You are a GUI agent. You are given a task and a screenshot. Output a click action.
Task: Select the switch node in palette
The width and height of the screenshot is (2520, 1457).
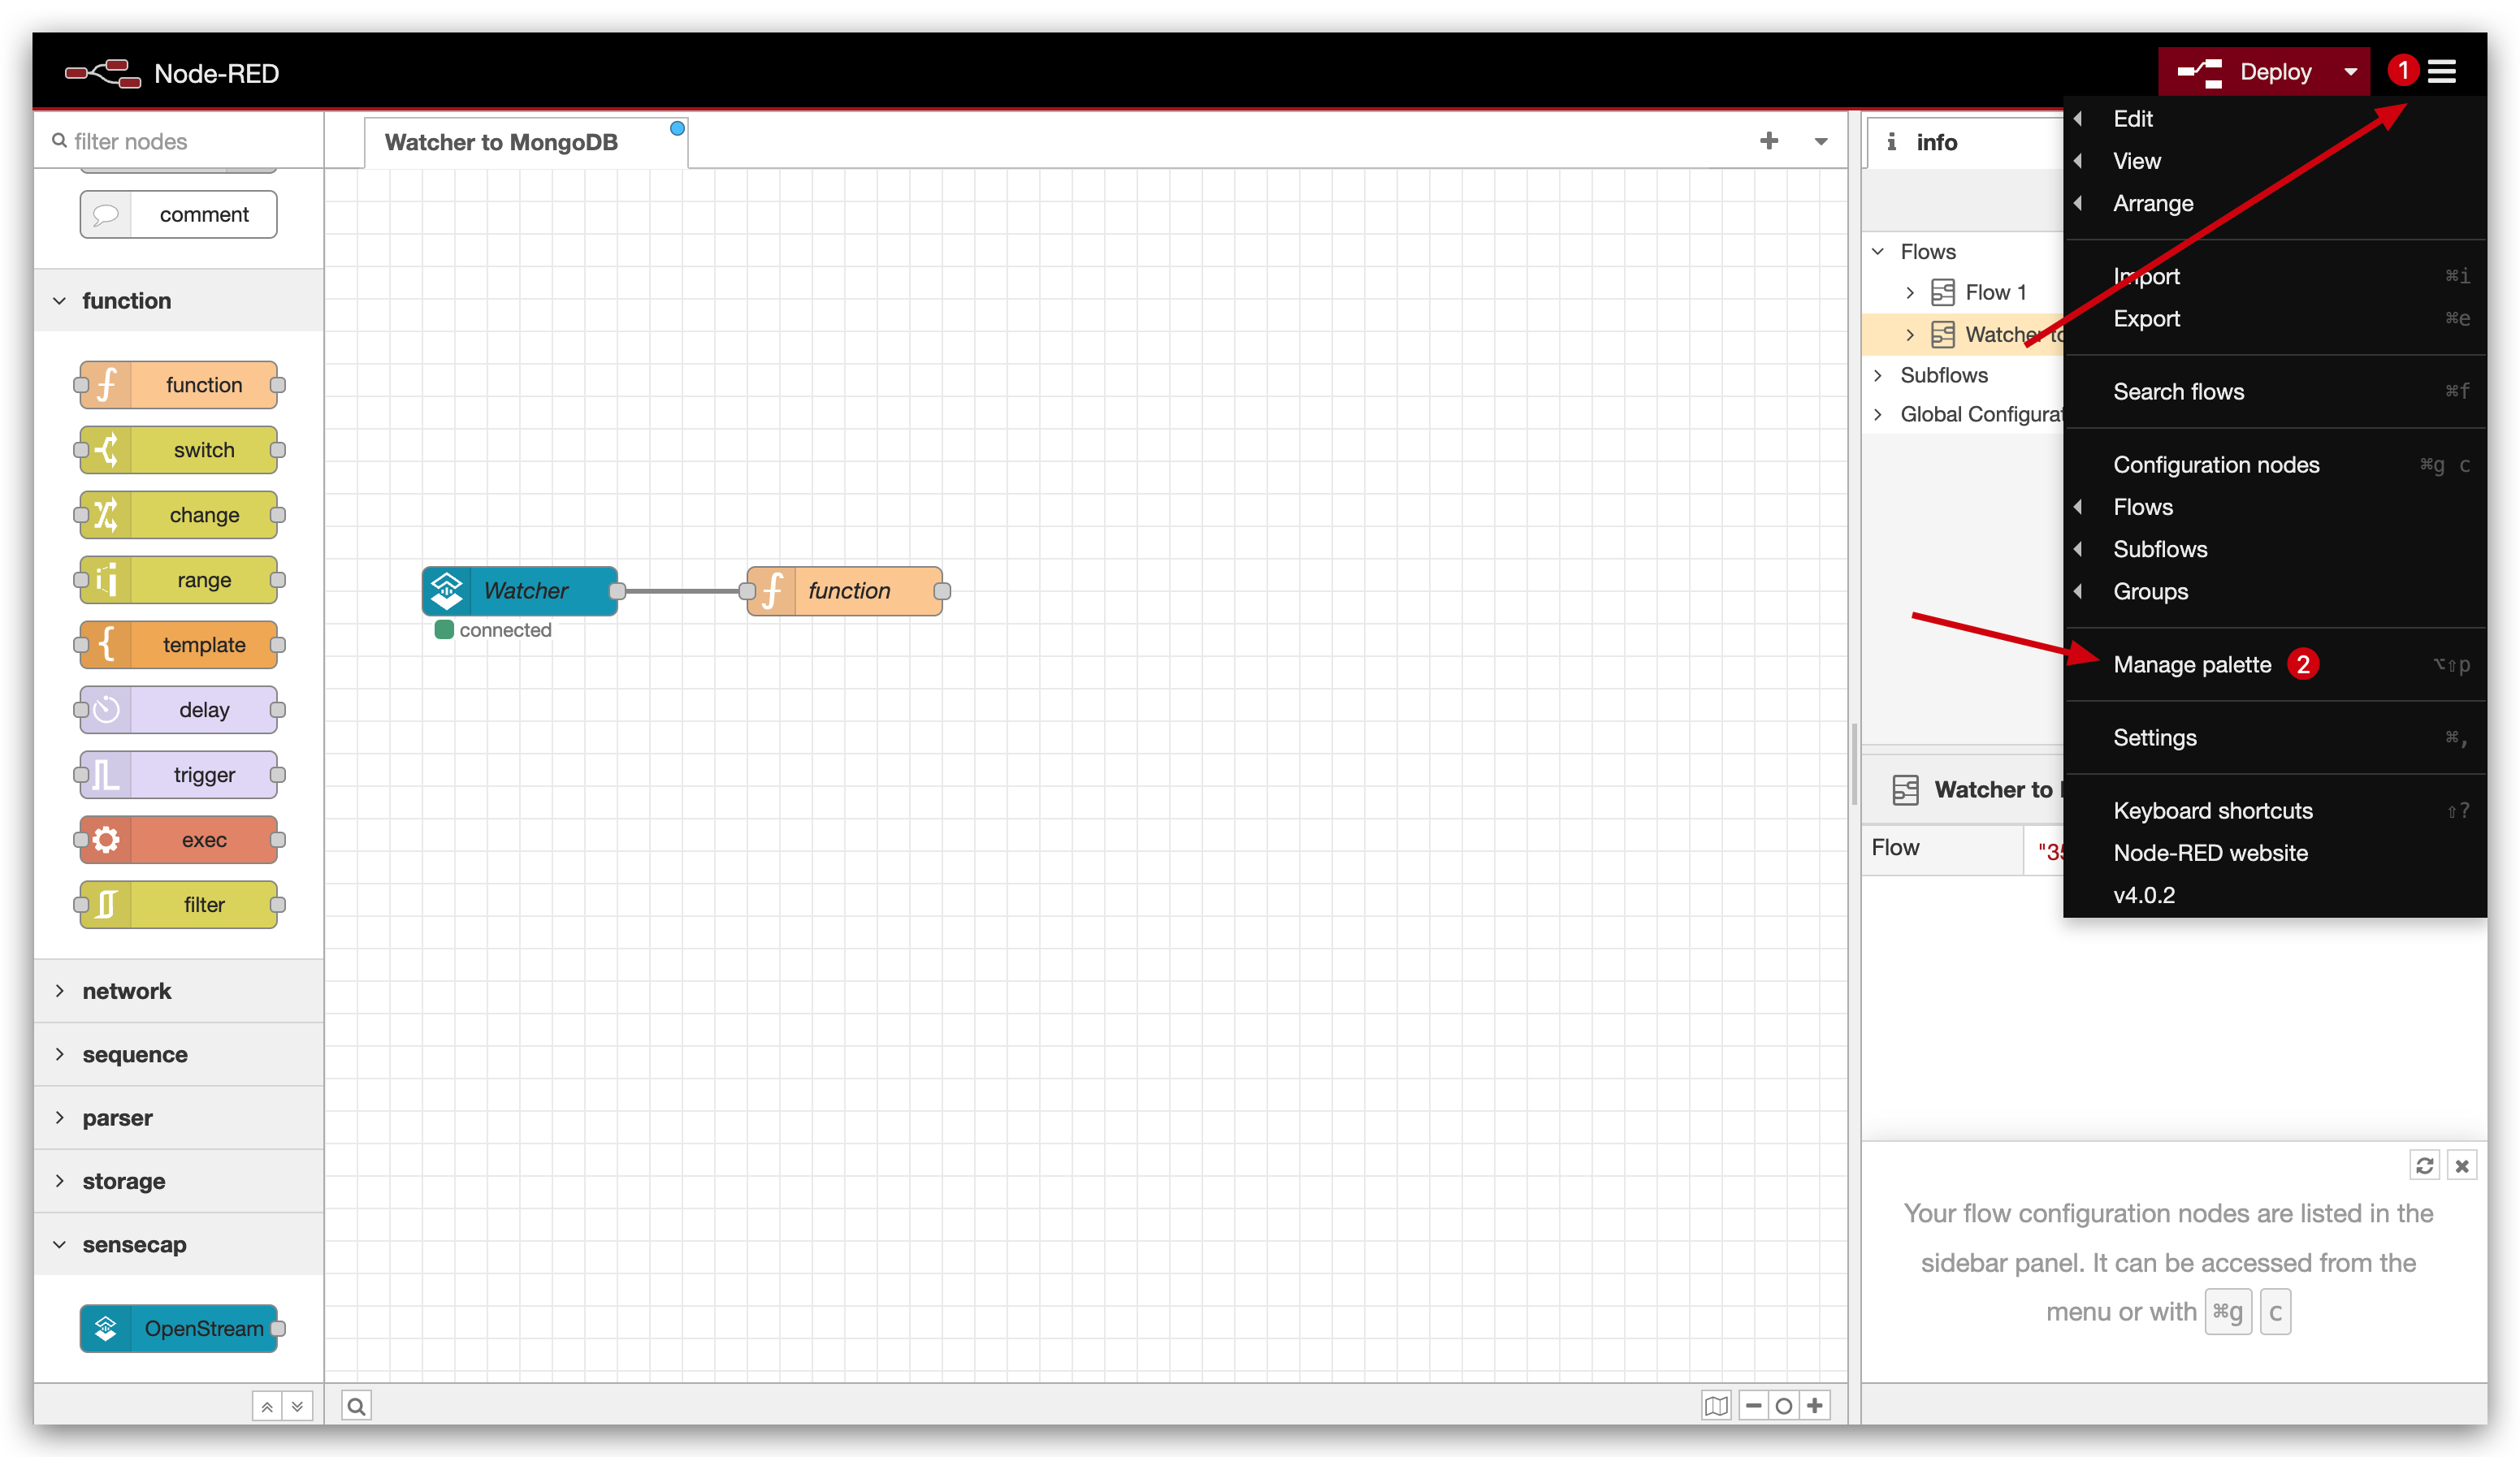click(x=179, y=450)
